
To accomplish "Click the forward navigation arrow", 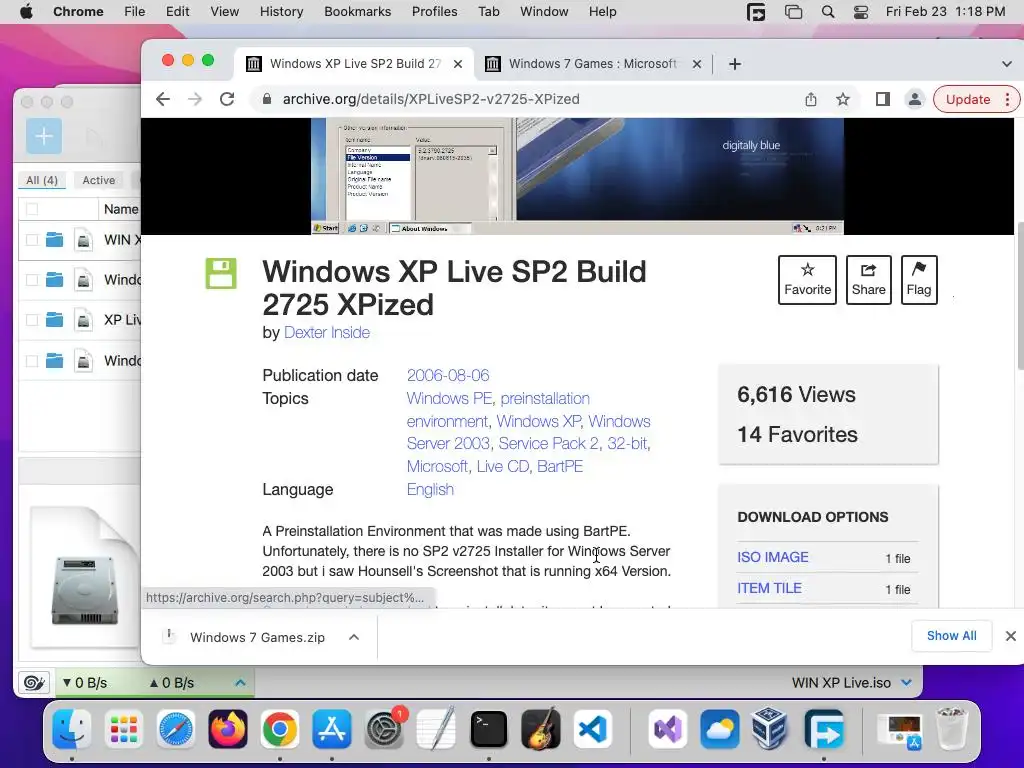I will (x=195, y=99).
